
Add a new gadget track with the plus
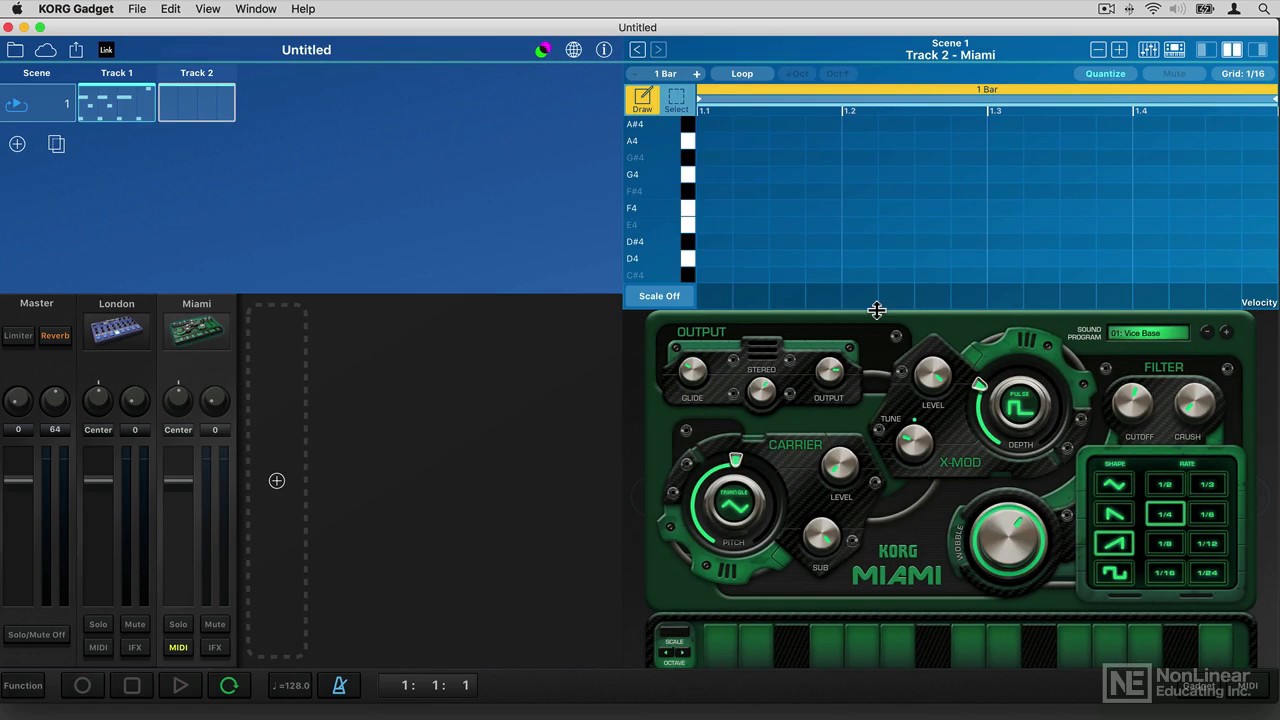click(x=277, y=481)
